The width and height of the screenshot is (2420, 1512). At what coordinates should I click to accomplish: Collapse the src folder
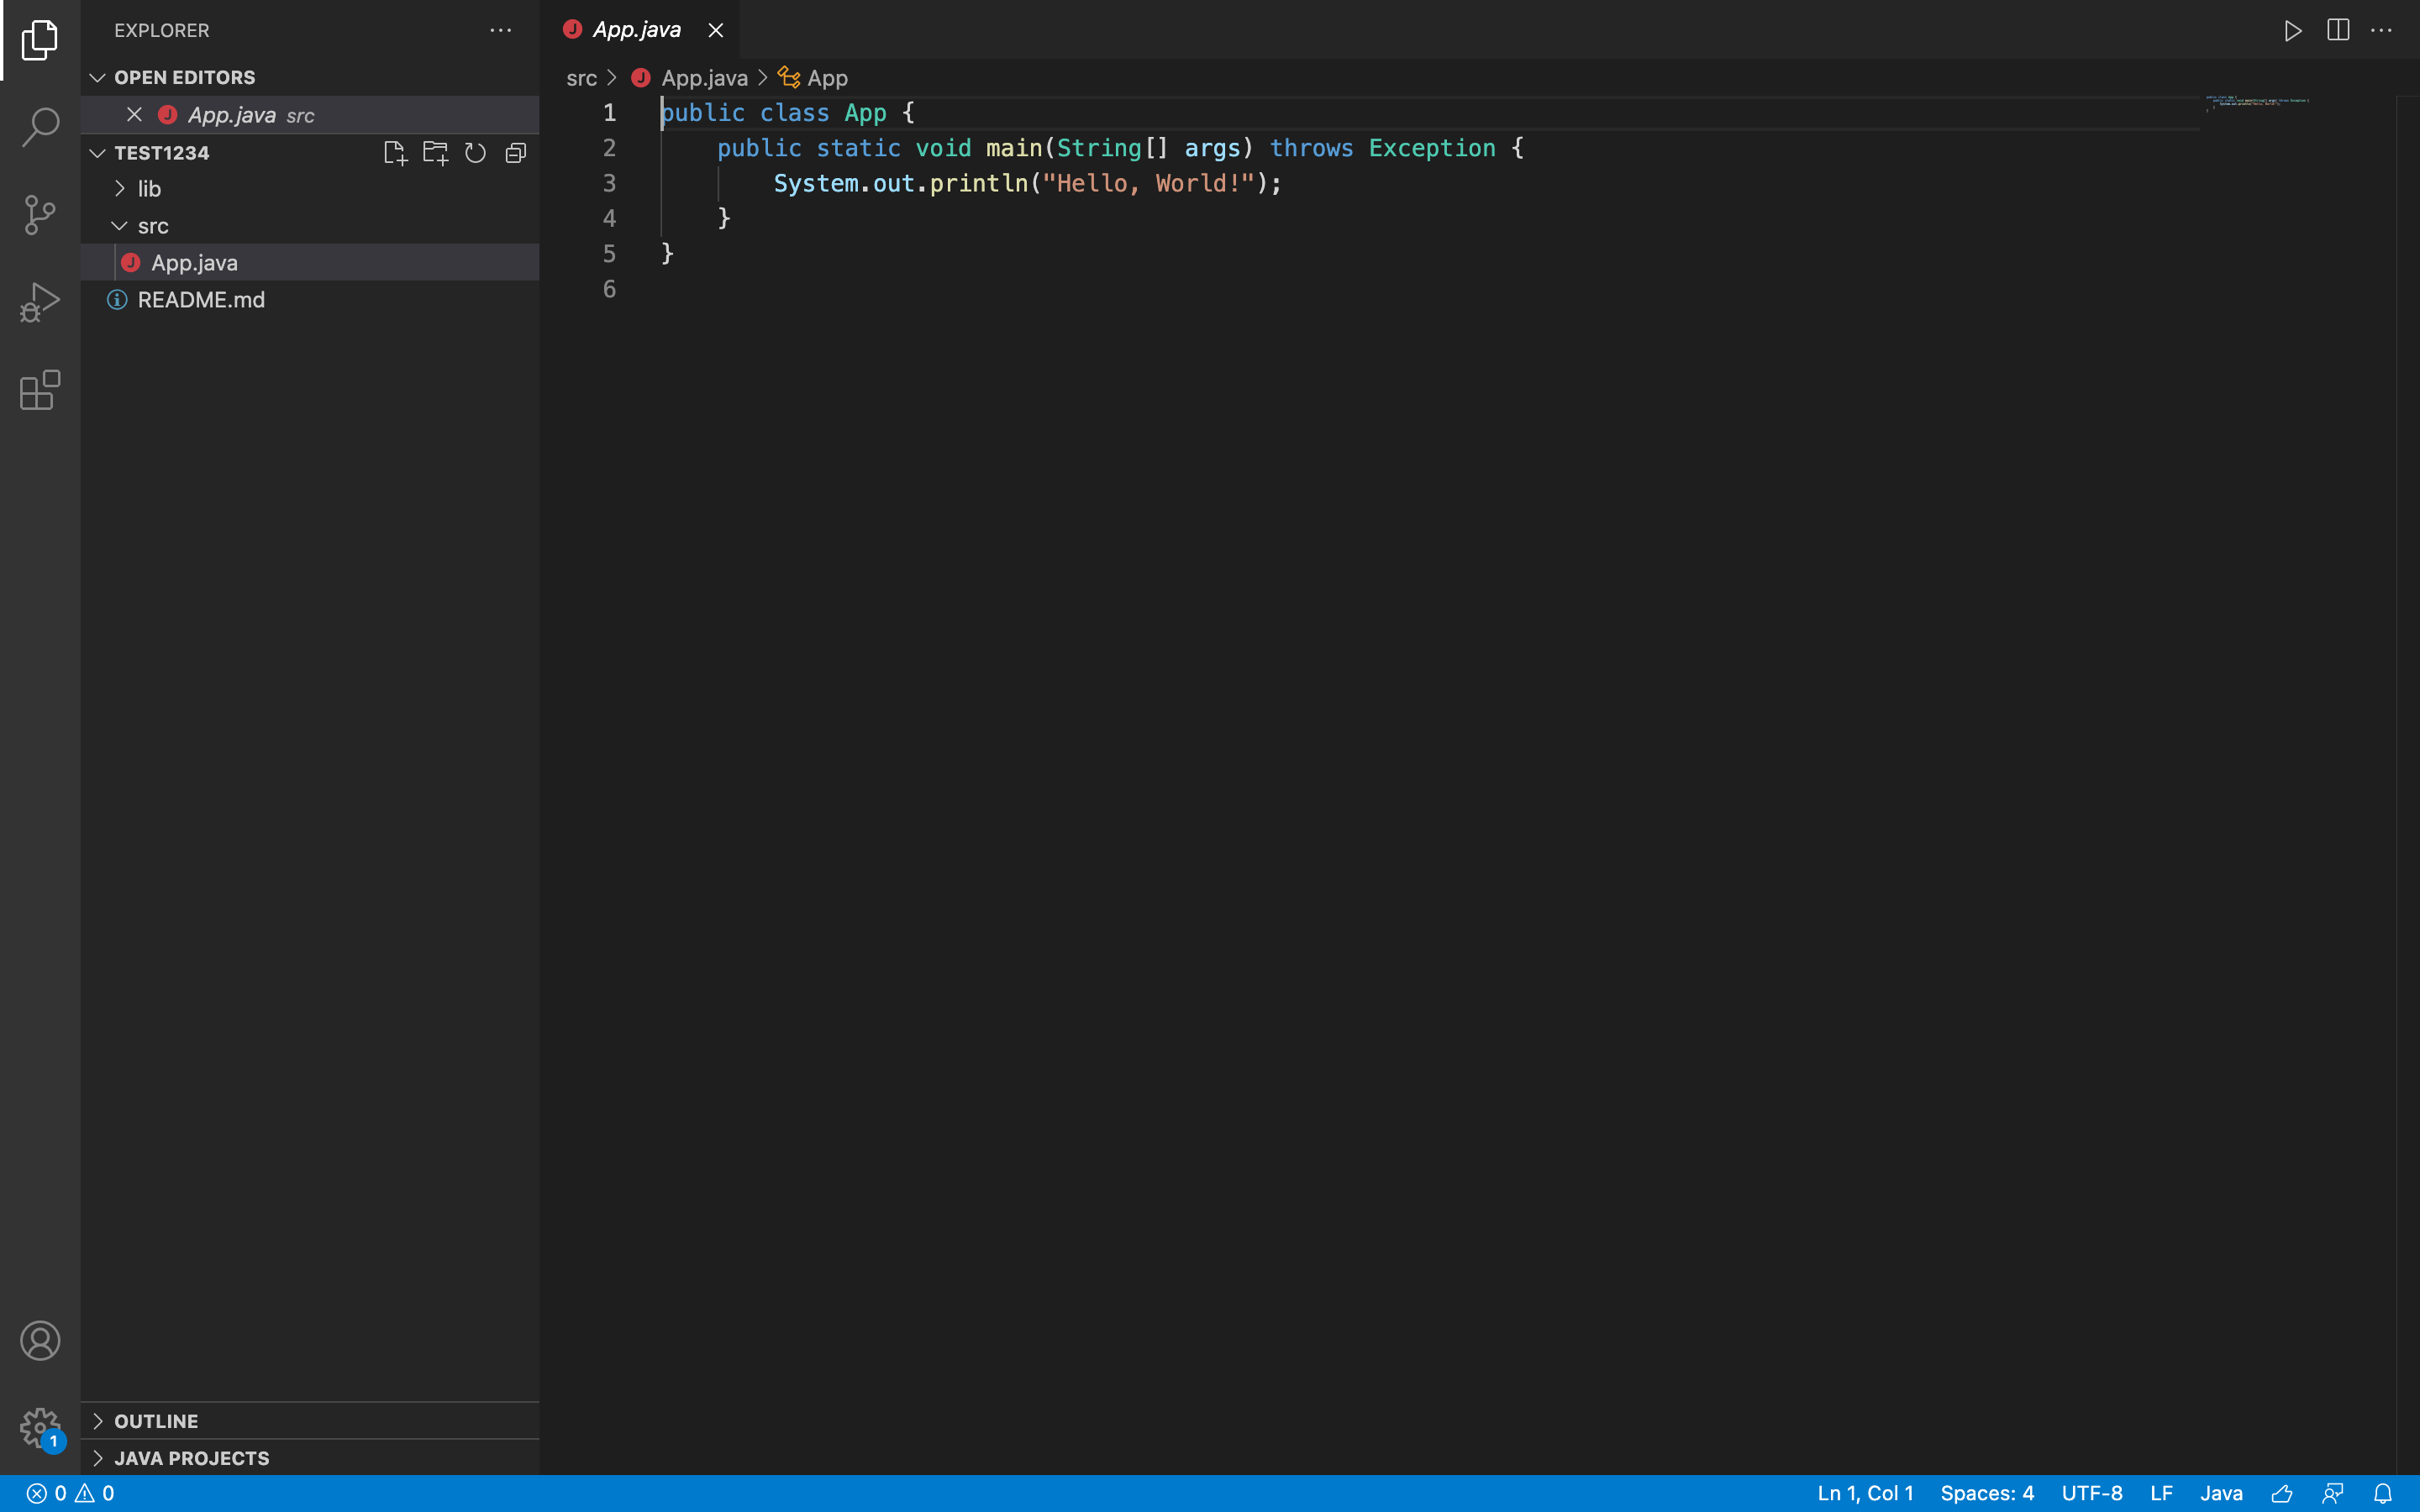point(152,226)
